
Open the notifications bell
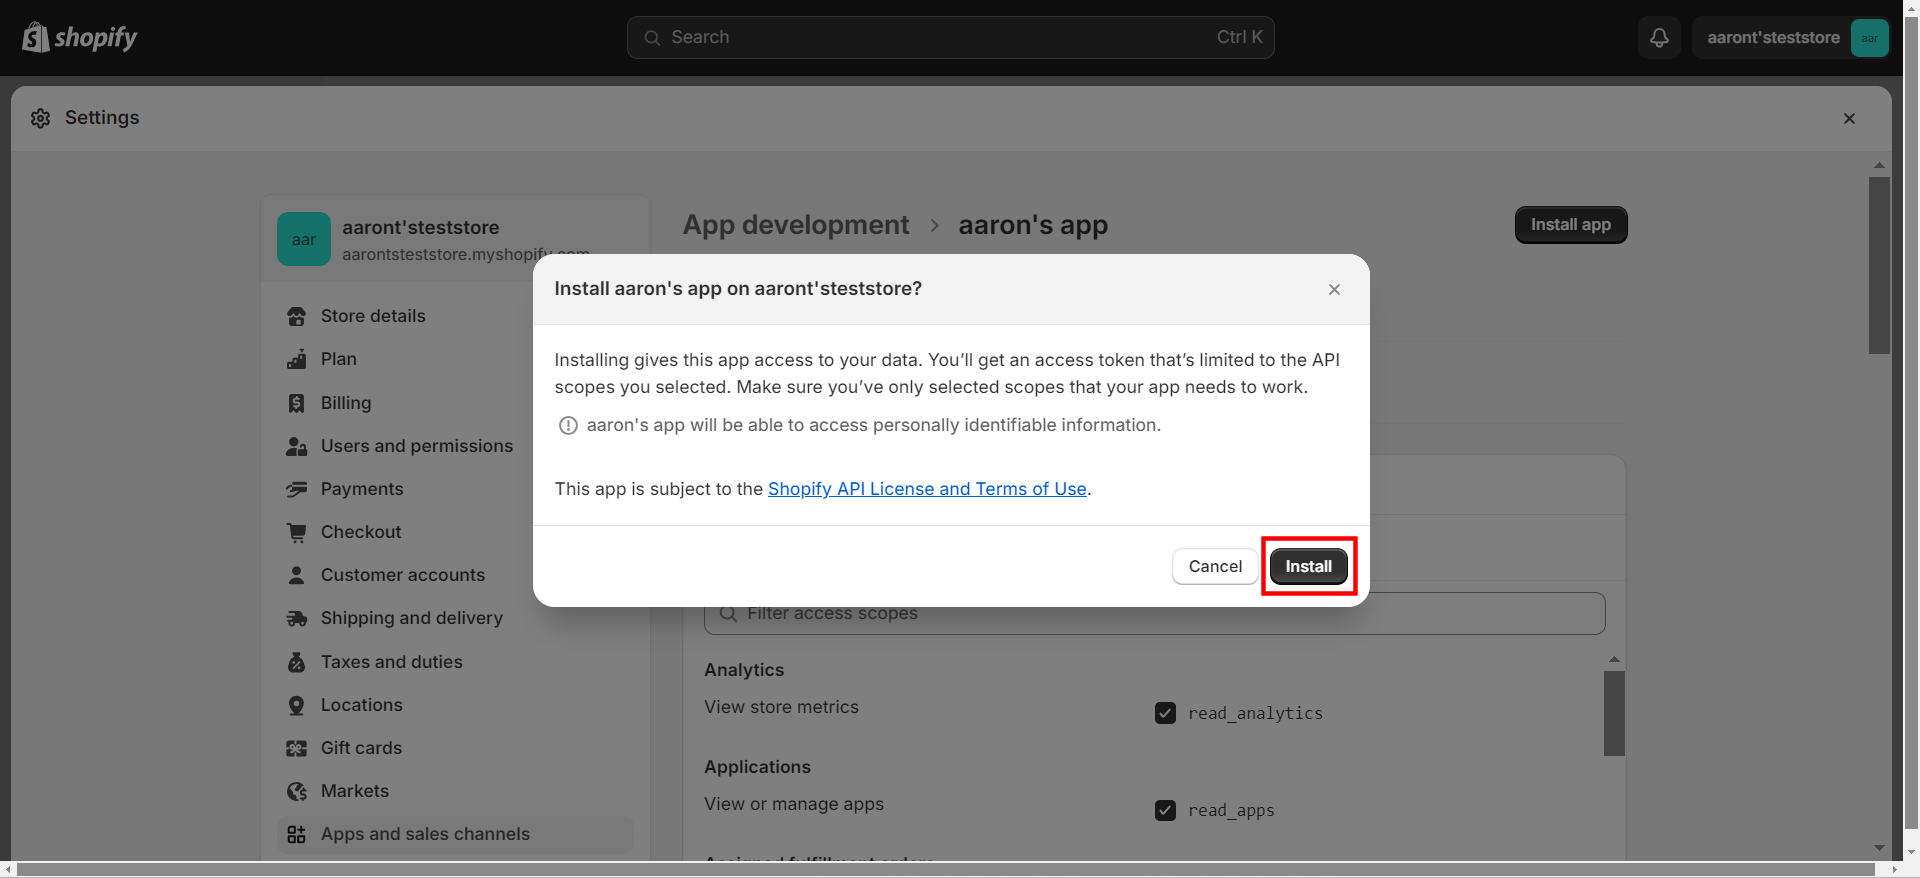click(x=1659, y=38)
